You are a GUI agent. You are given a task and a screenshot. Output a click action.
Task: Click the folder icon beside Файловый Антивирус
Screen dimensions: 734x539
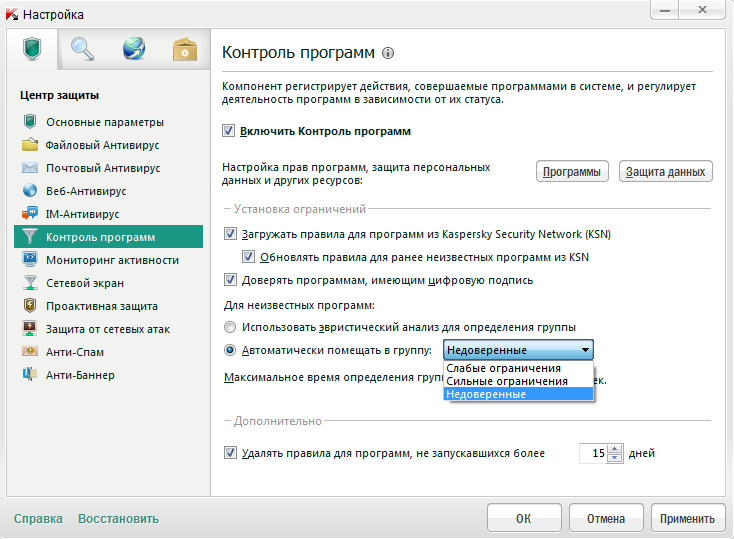(30, 145)
